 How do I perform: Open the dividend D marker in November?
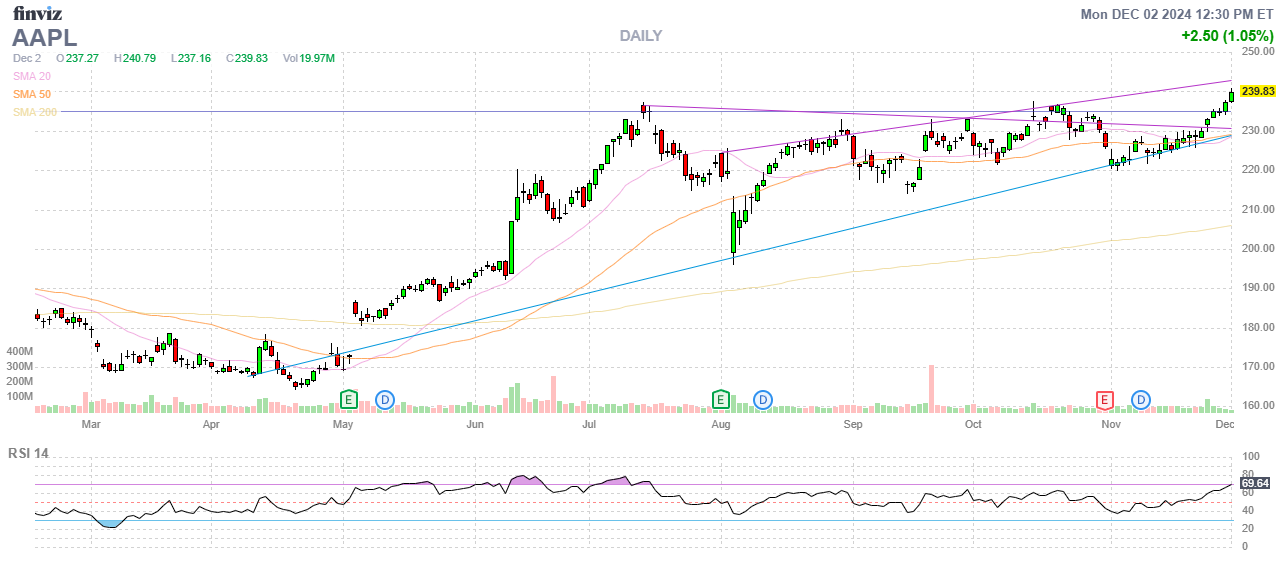click(x=1141, y=400)
